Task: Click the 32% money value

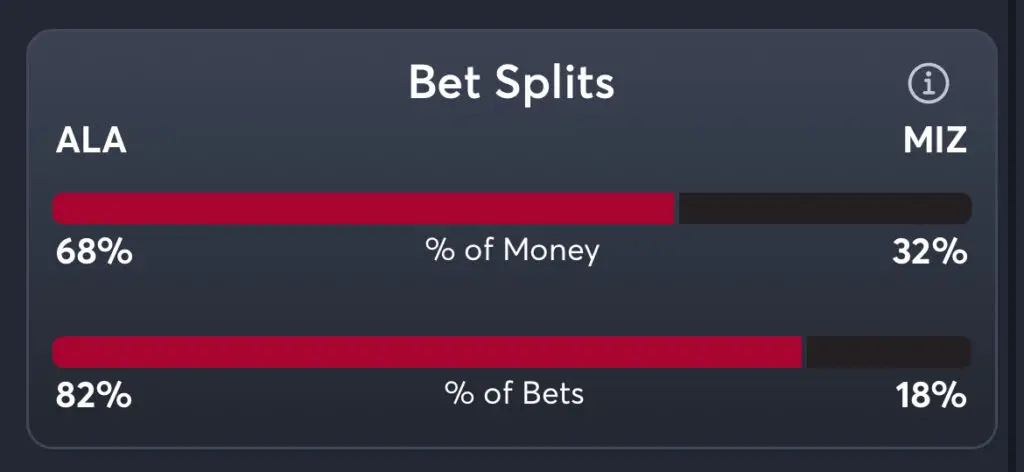Action: pos(929,252)
